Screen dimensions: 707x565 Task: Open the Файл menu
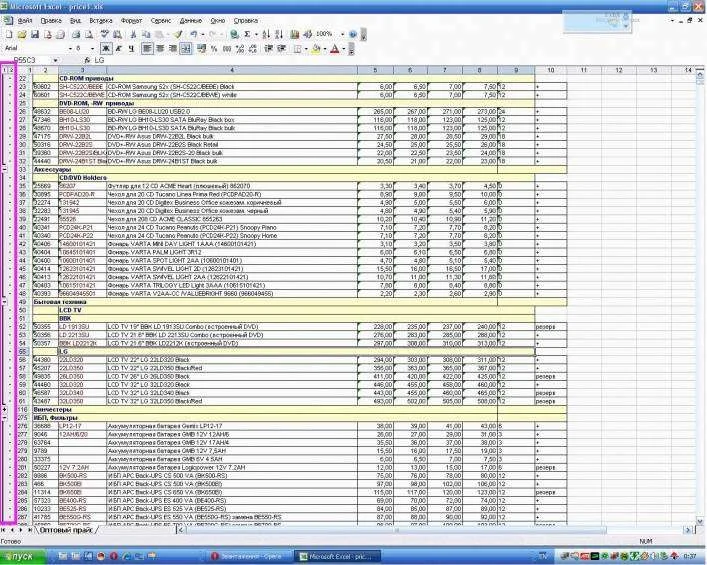(x=25, y=21)
